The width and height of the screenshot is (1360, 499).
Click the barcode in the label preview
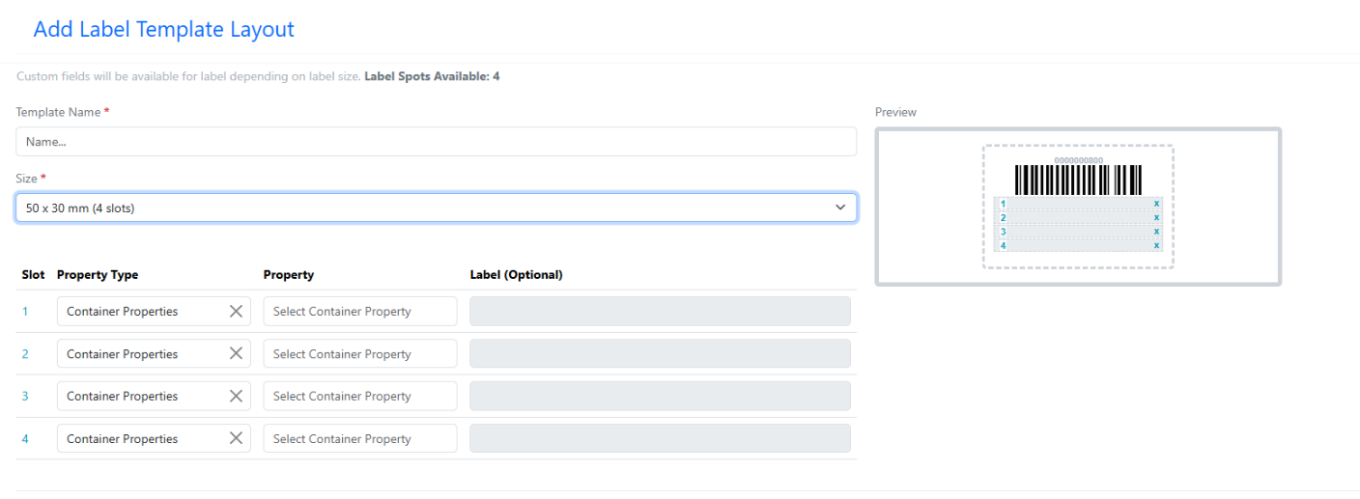coord(1078,180)
